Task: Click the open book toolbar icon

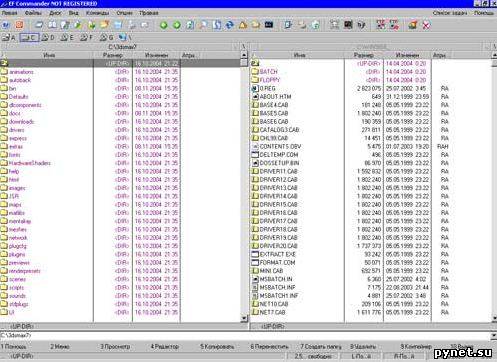Action: (x=52, y=25)
